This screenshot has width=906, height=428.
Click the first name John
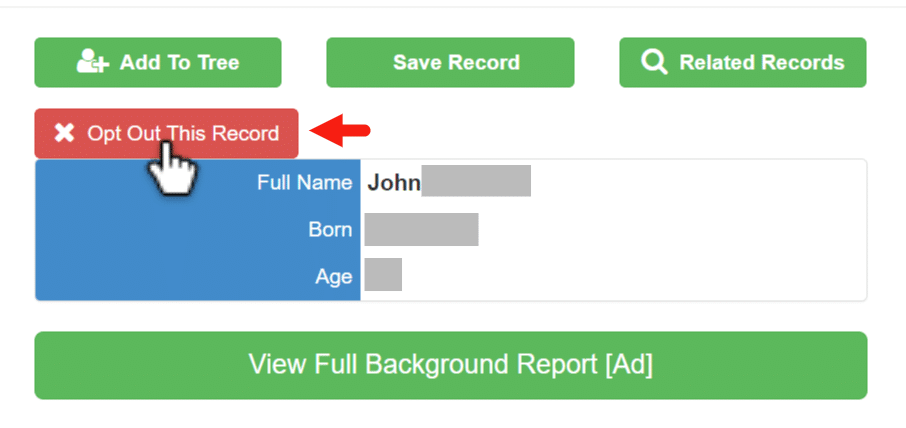pos(393,182)
